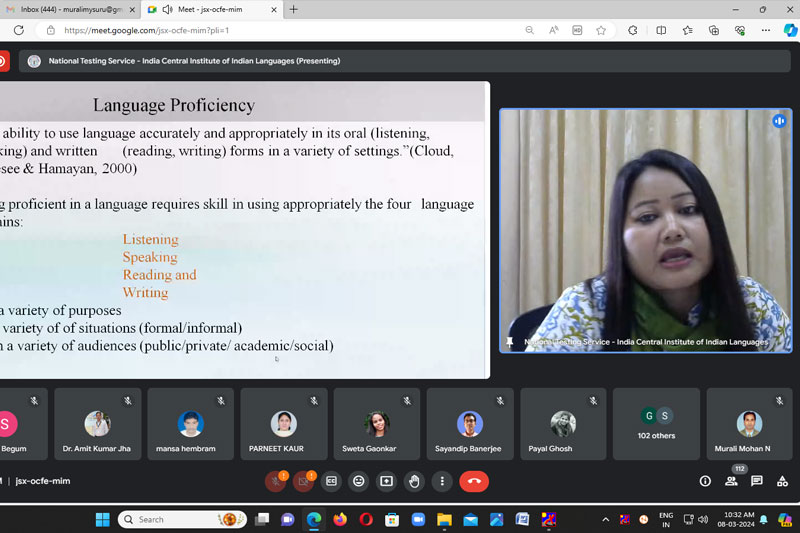Select Murali Mohan N participant tile

[x=749, y=424]
